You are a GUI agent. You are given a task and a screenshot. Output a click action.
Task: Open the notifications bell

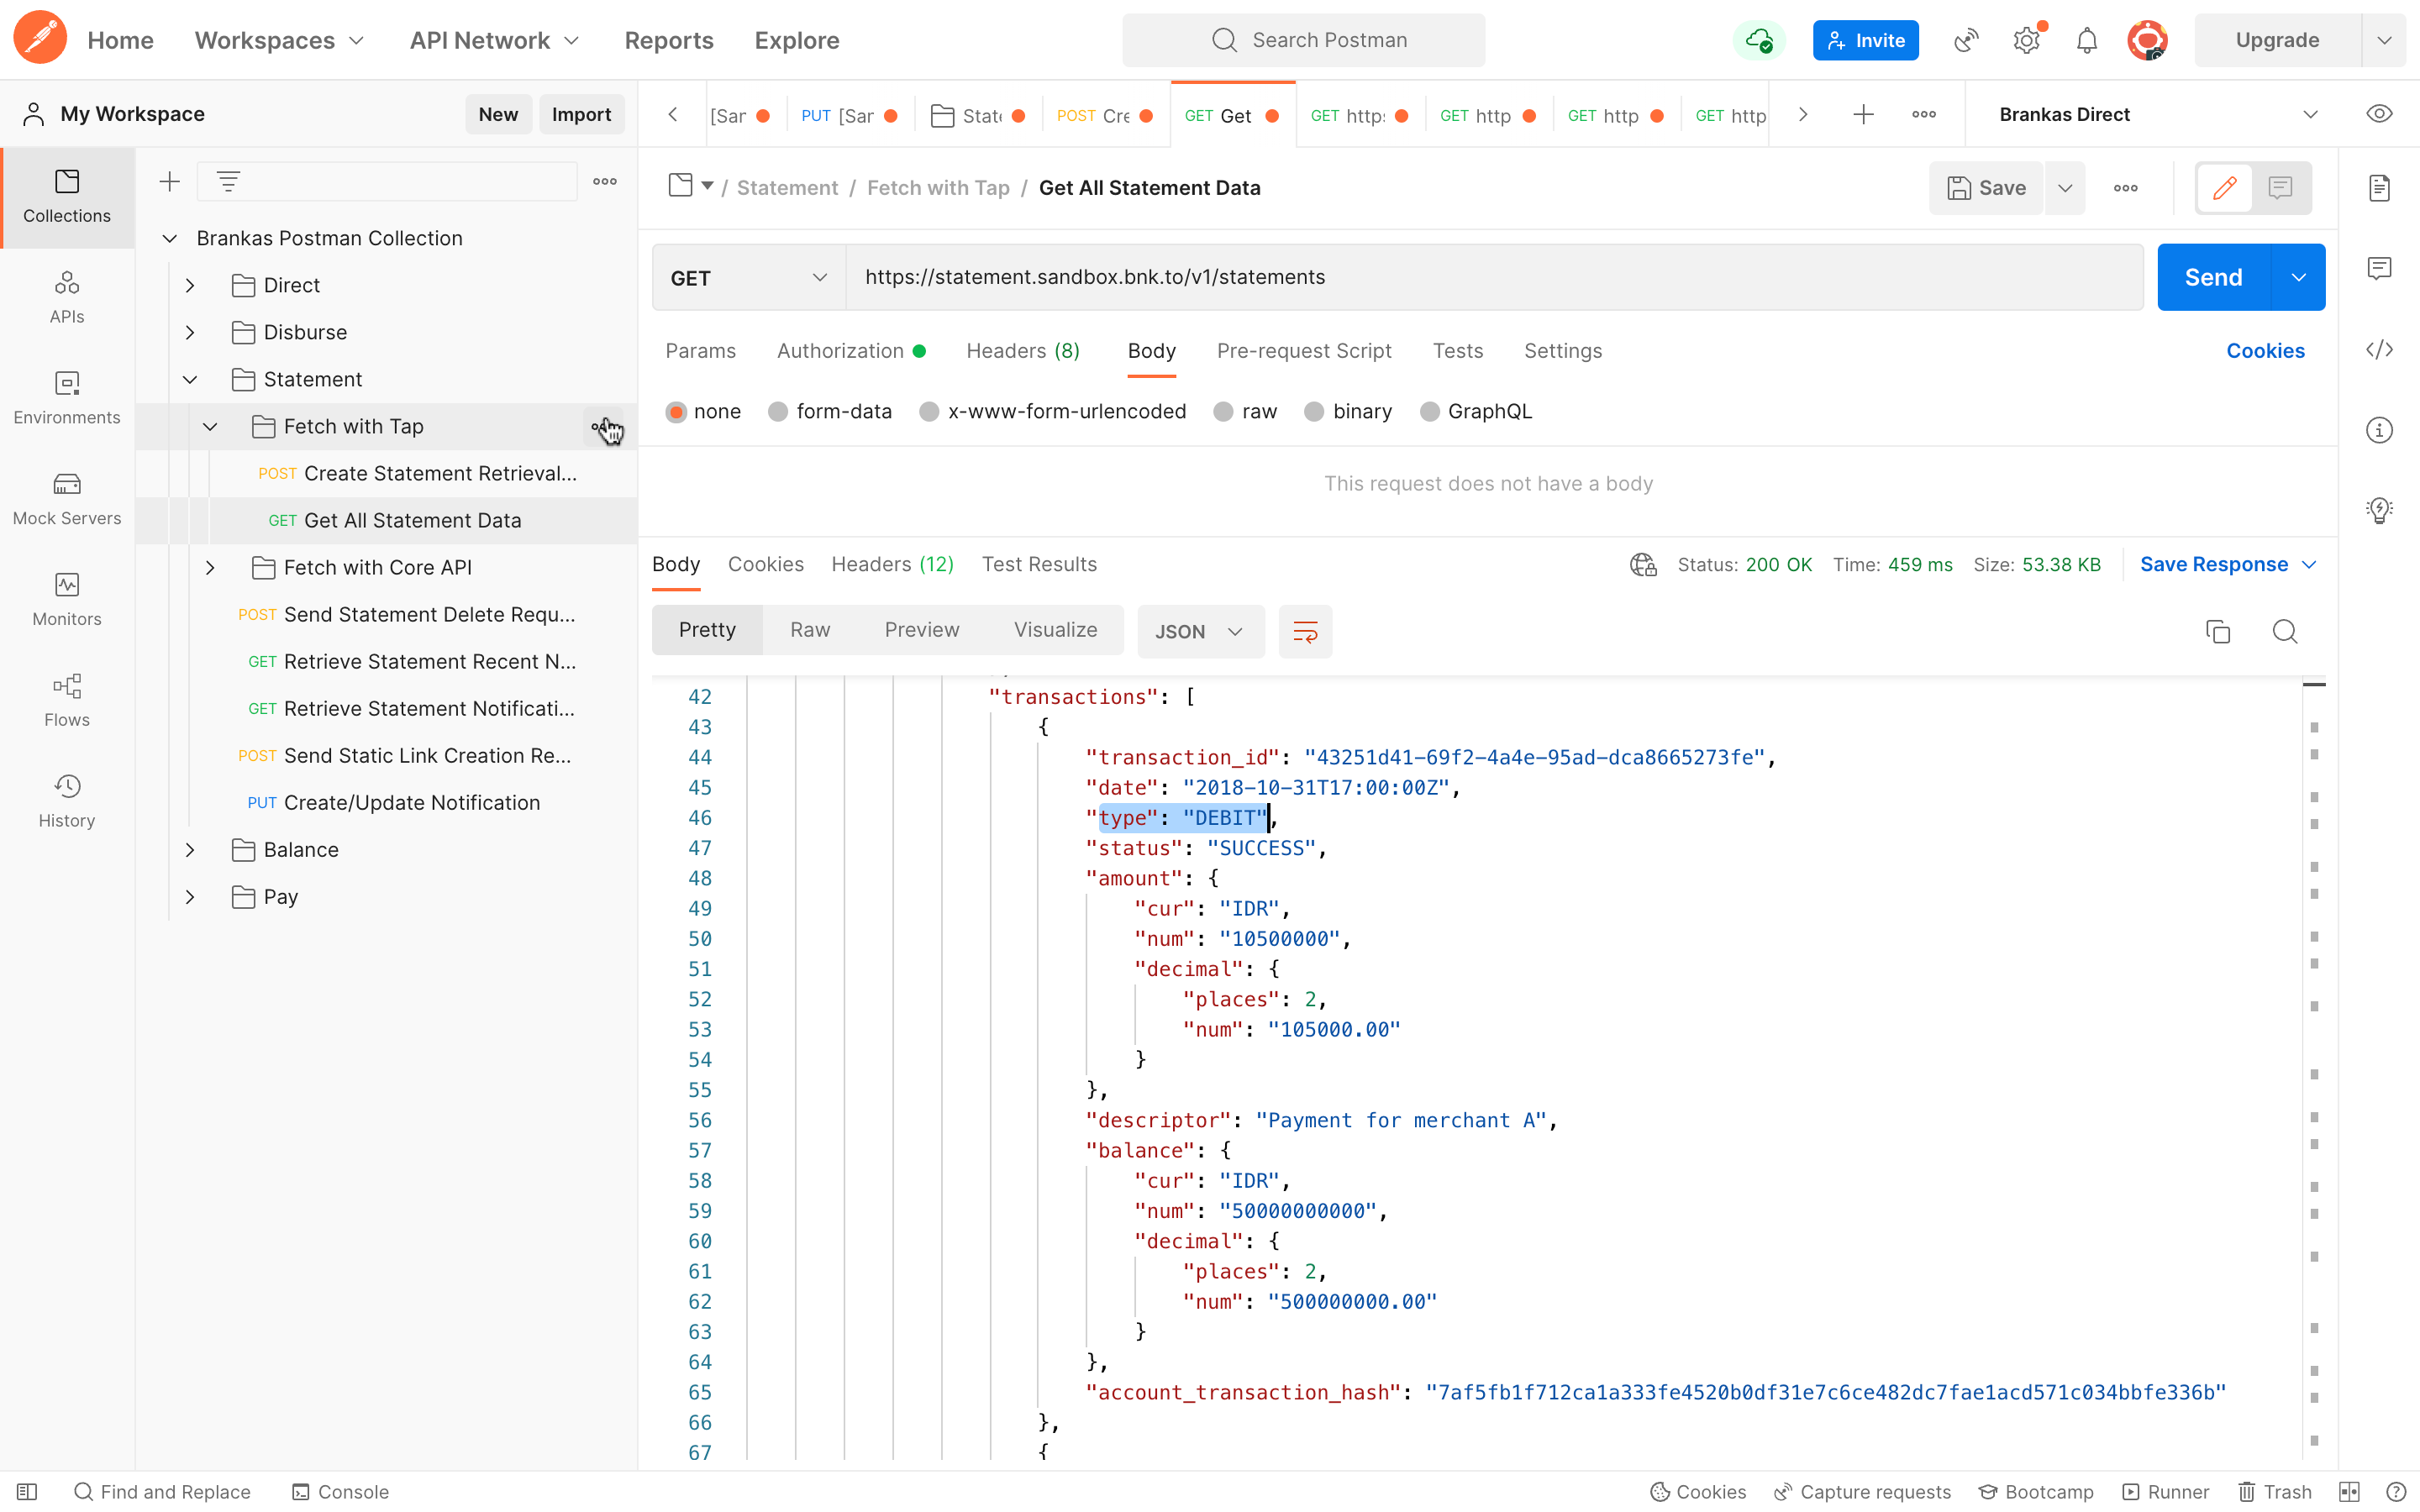2086,41
